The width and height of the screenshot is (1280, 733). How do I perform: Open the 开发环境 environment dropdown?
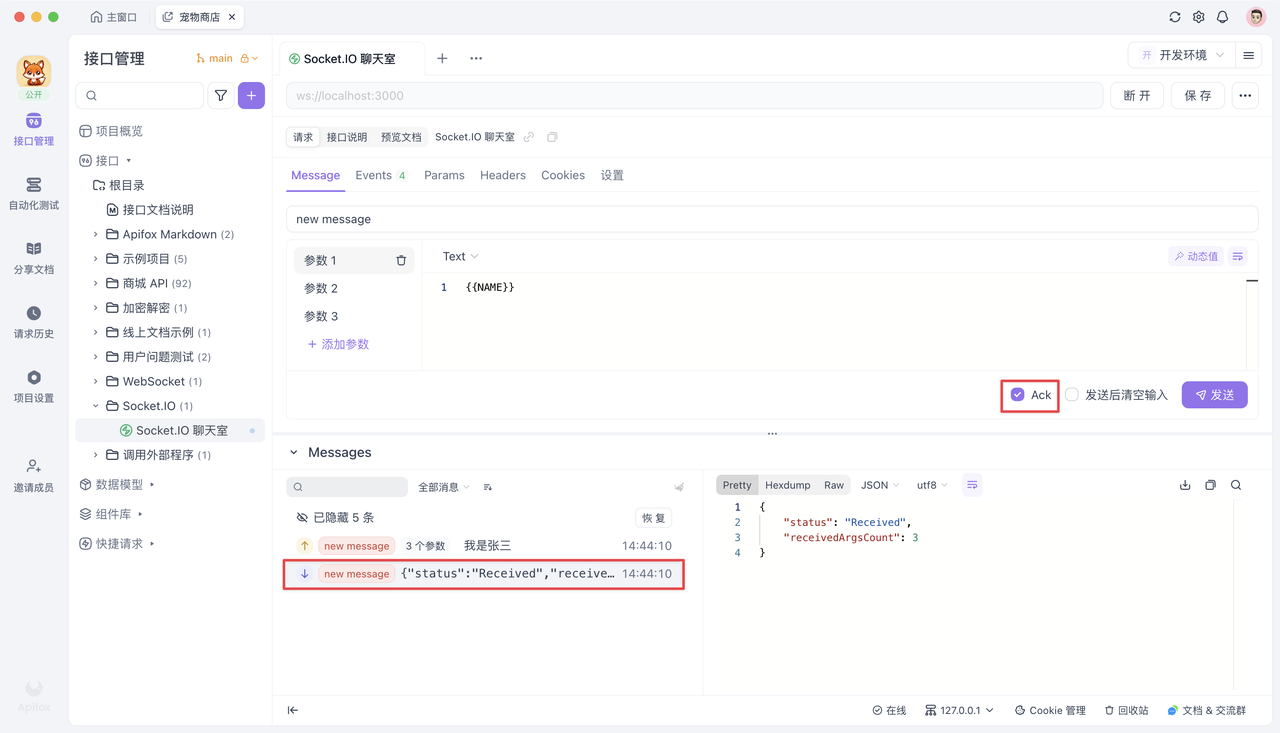pos(1181,56)
